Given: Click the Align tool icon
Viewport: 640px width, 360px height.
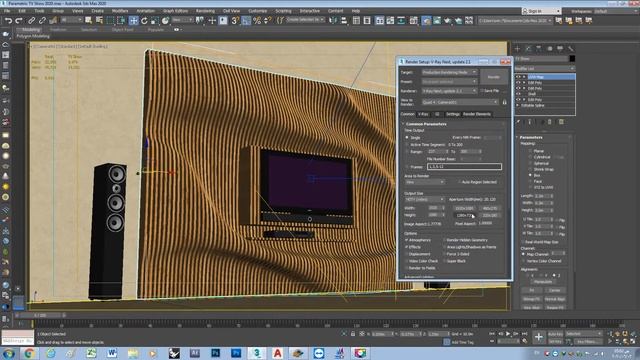Looking at the screenshot, I should pos(344,20).
